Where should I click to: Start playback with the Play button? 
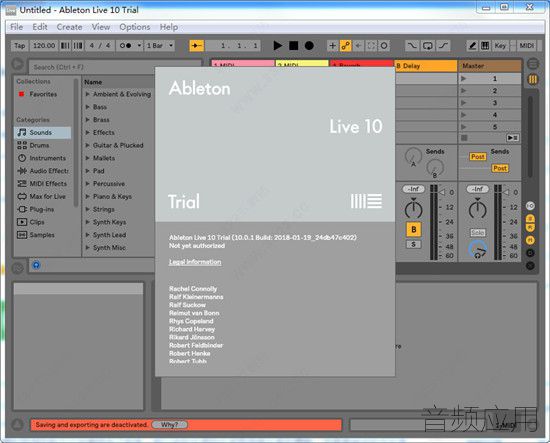pos(277,46)
